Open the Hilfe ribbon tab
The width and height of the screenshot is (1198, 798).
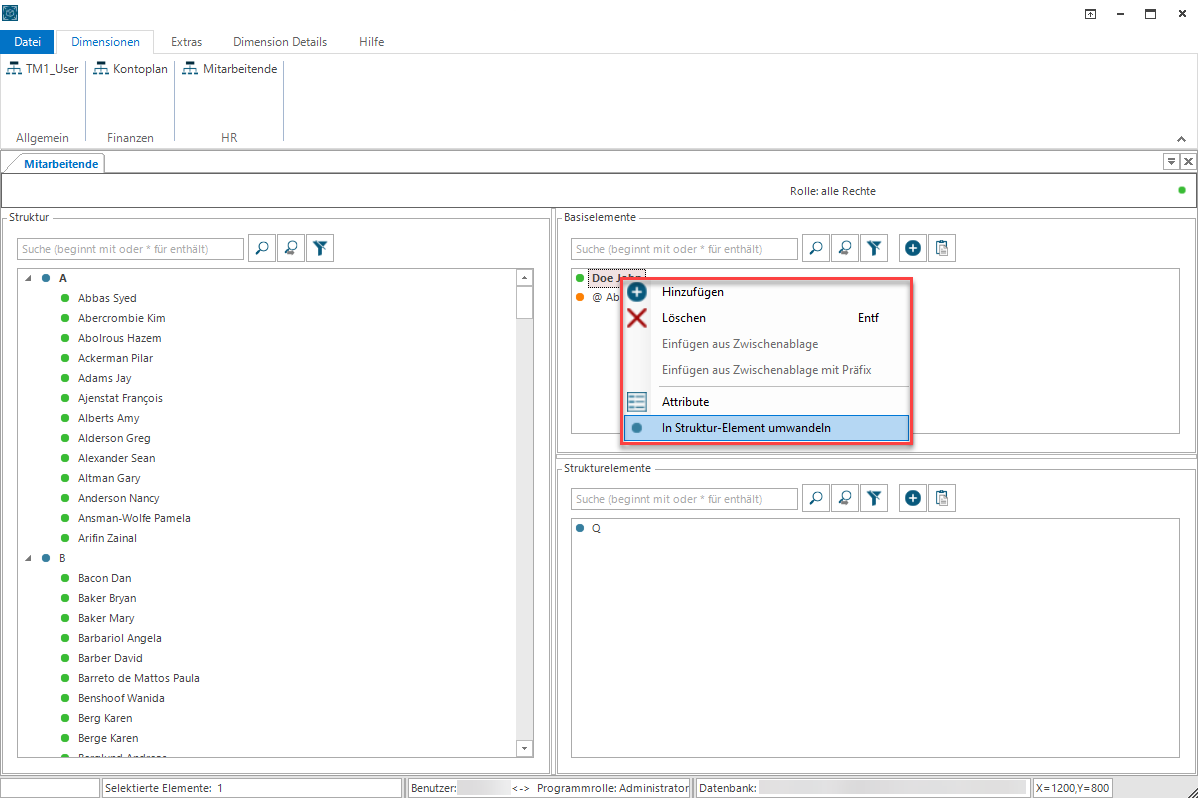tap(371, 42)
